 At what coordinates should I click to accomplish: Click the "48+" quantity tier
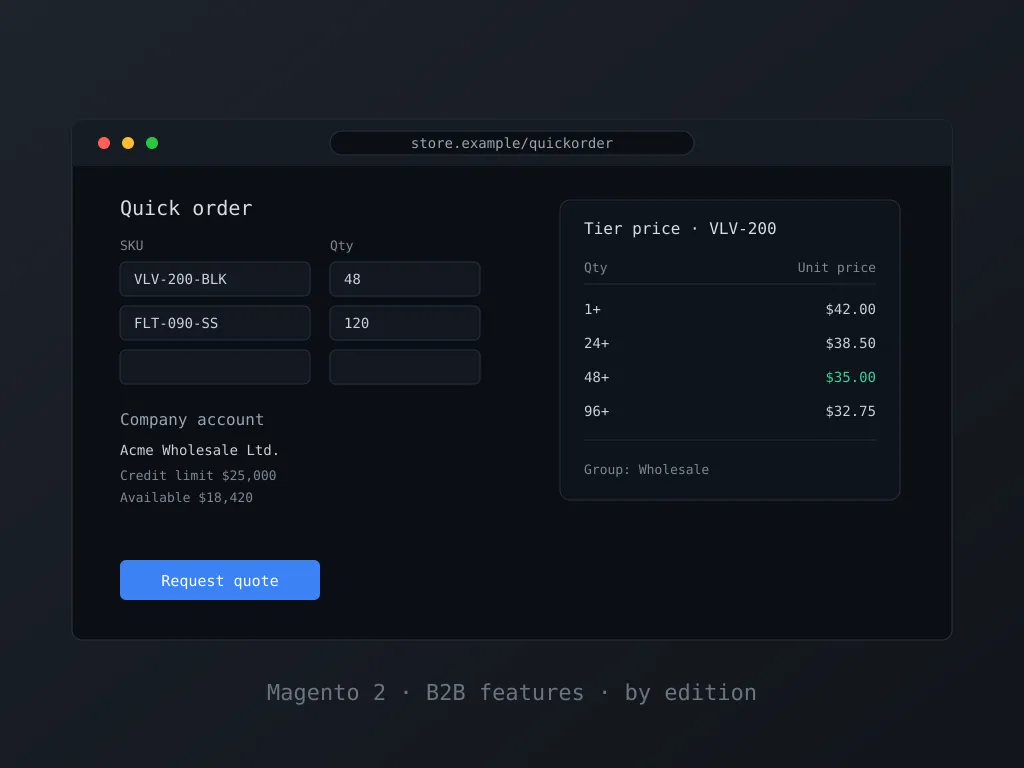click(596, 377)
